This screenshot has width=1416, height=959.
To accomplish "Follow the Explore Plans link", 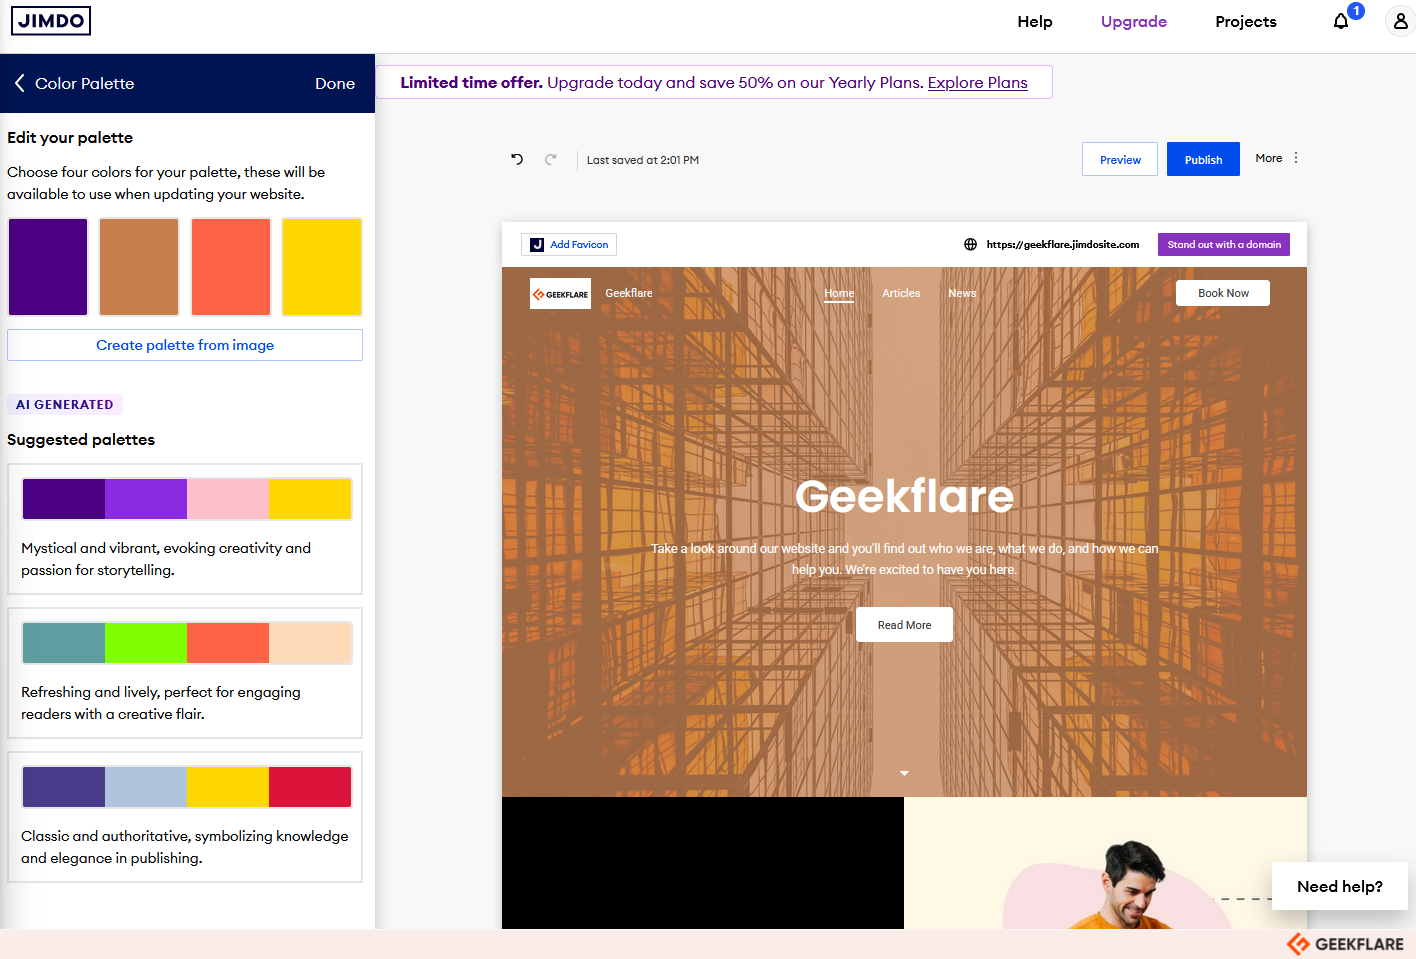I will [978, 82].
